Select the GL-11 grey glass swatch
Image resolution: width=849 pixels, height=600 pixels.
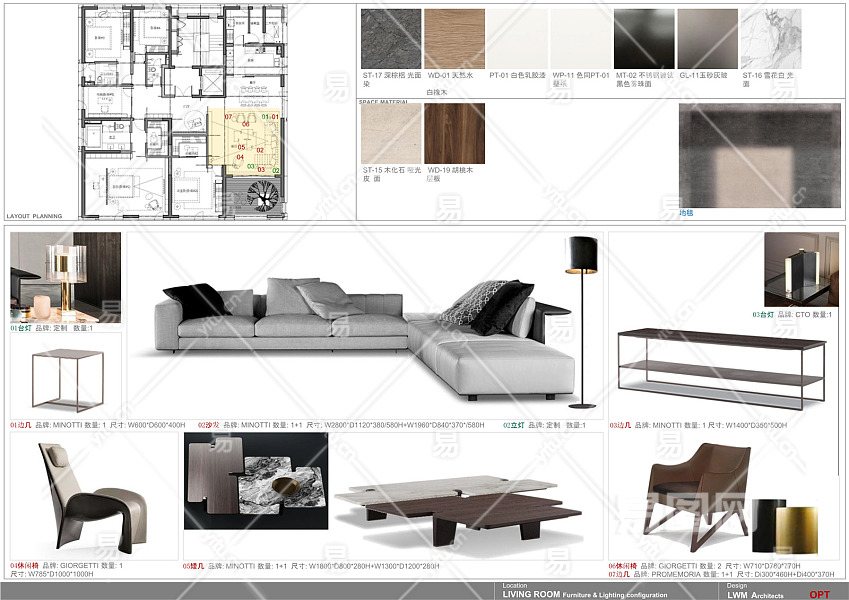pos(707,39)
